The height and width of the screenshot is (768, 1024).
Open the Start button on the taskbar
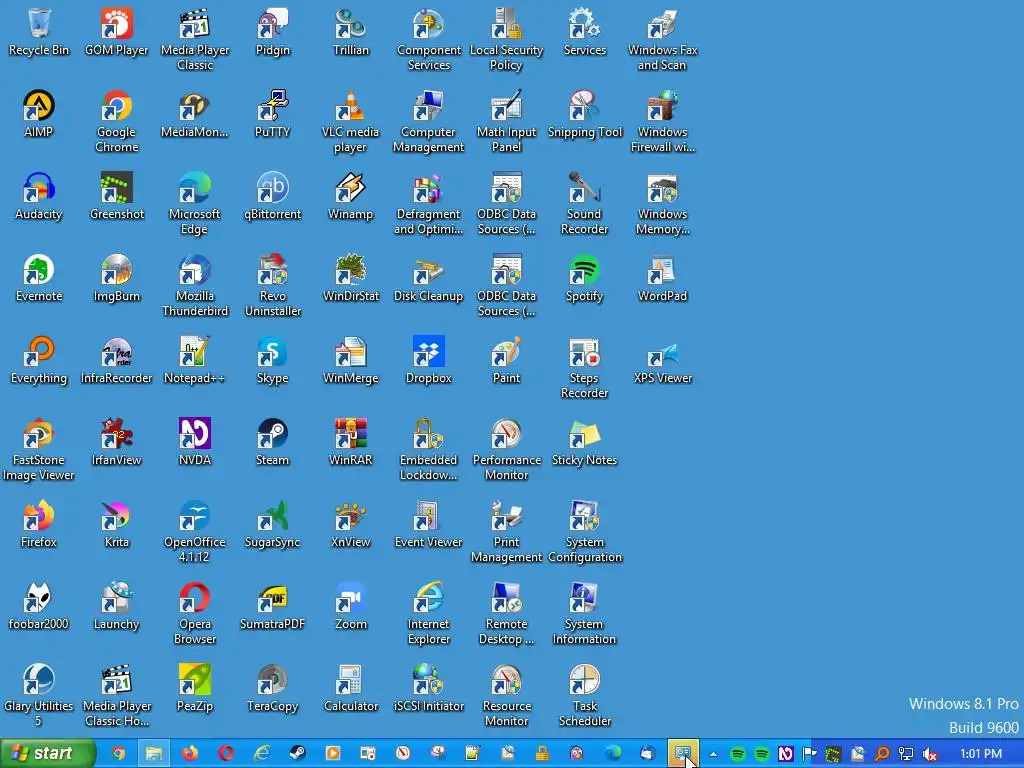[47, 754]
